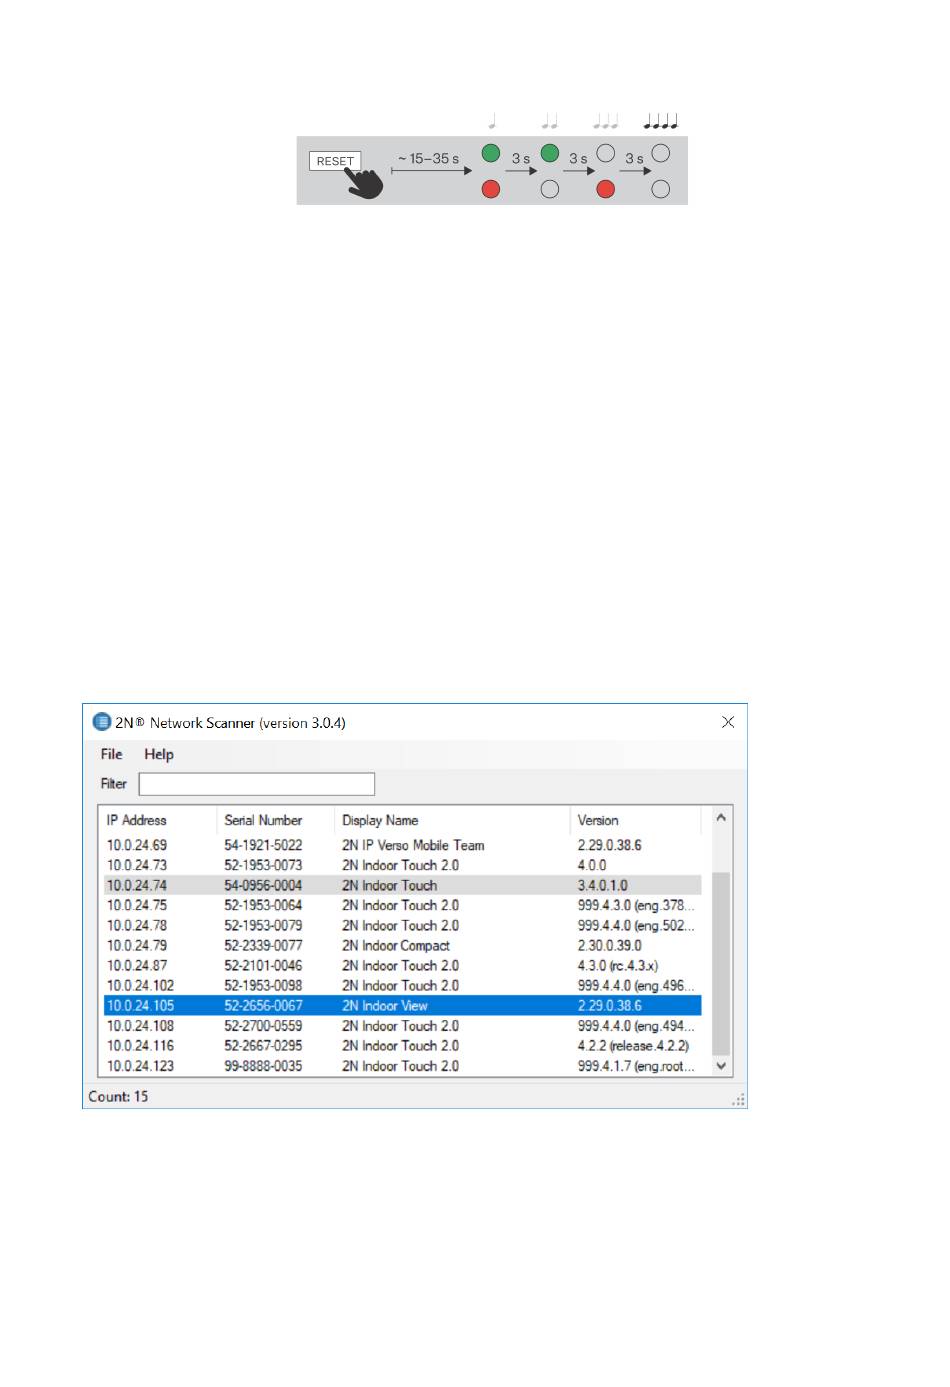Screen dimensions: 950x1387
Task: Click display name 2N Indoor Compact
Action: coord(396,945)
